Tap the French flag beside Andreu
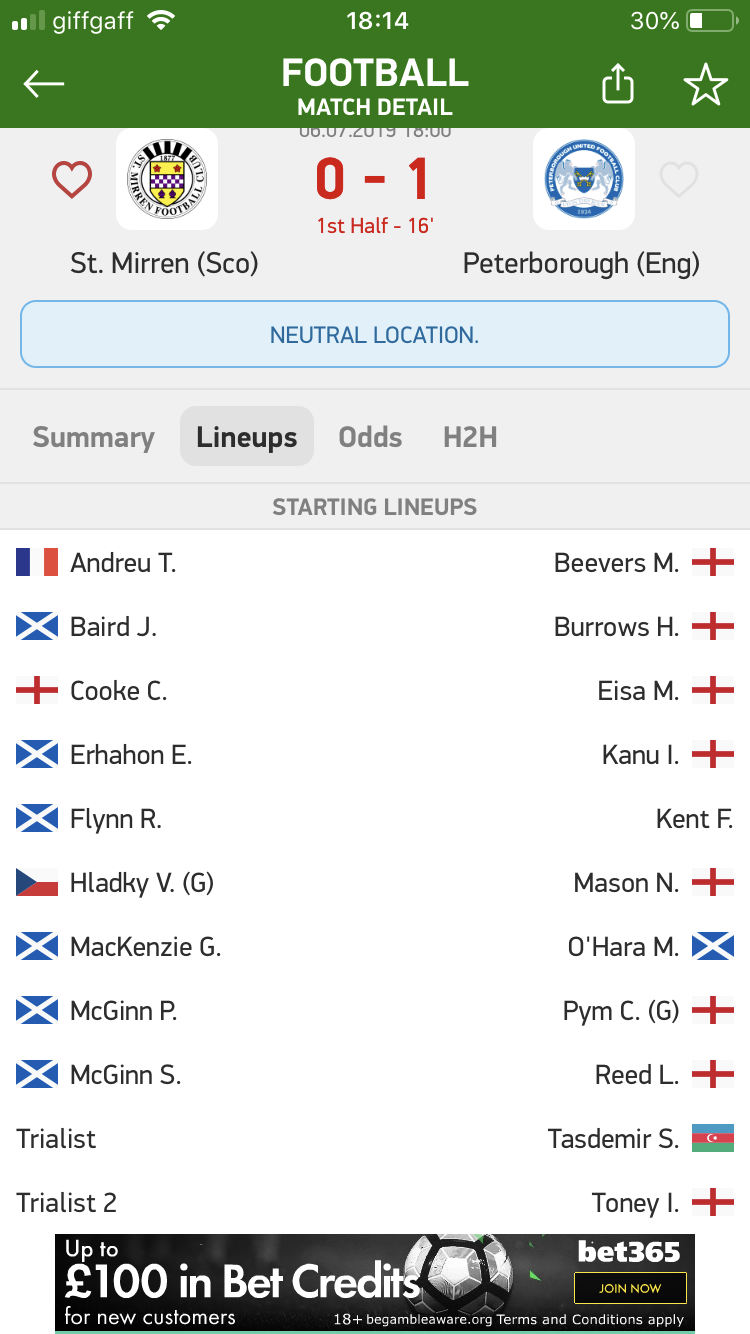750x1334 pixels. point(37,562)
